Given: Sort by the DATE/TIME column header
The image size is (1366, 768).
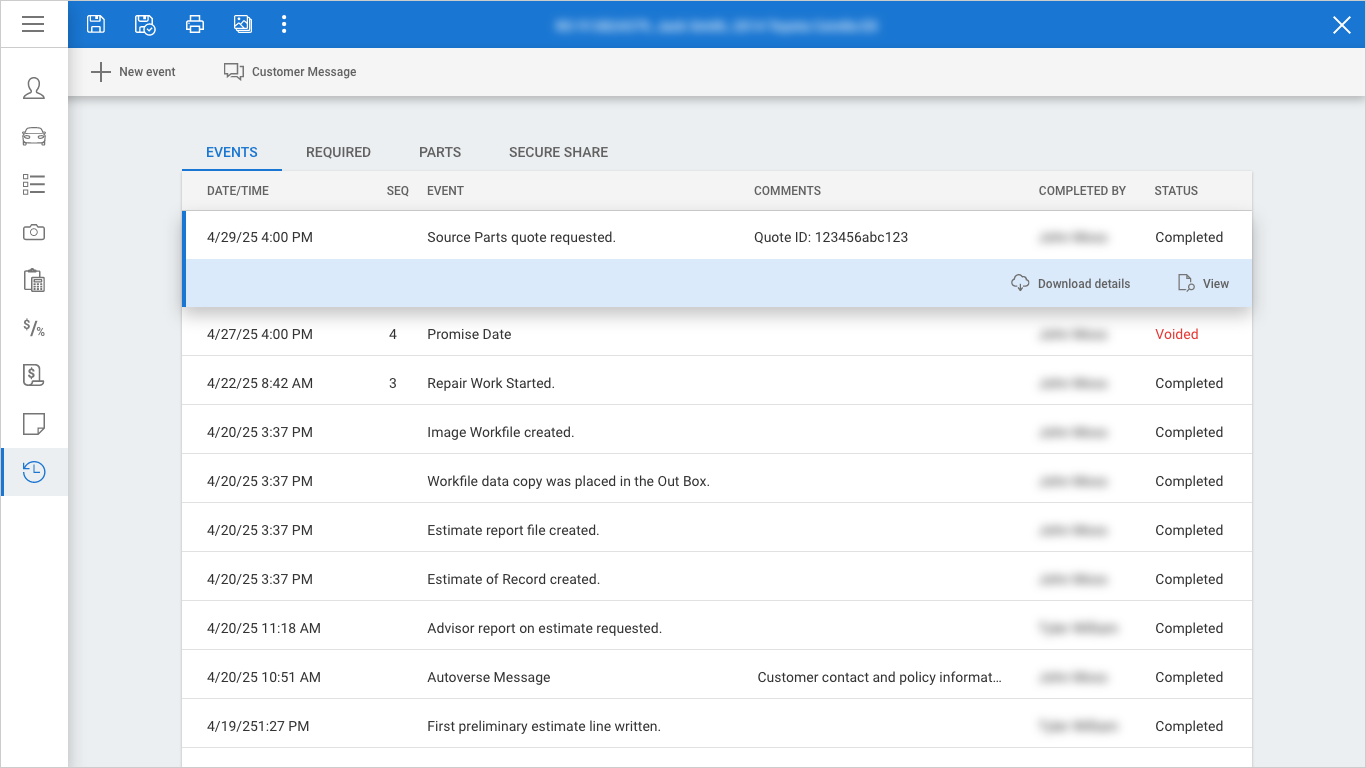Looking at the screenshot, I should pyautogui.click(x=238, y=191).
